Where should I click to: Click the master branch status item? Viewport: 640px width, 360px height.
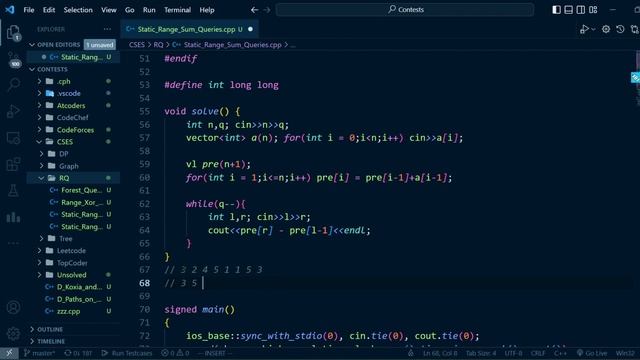(39, 353)
